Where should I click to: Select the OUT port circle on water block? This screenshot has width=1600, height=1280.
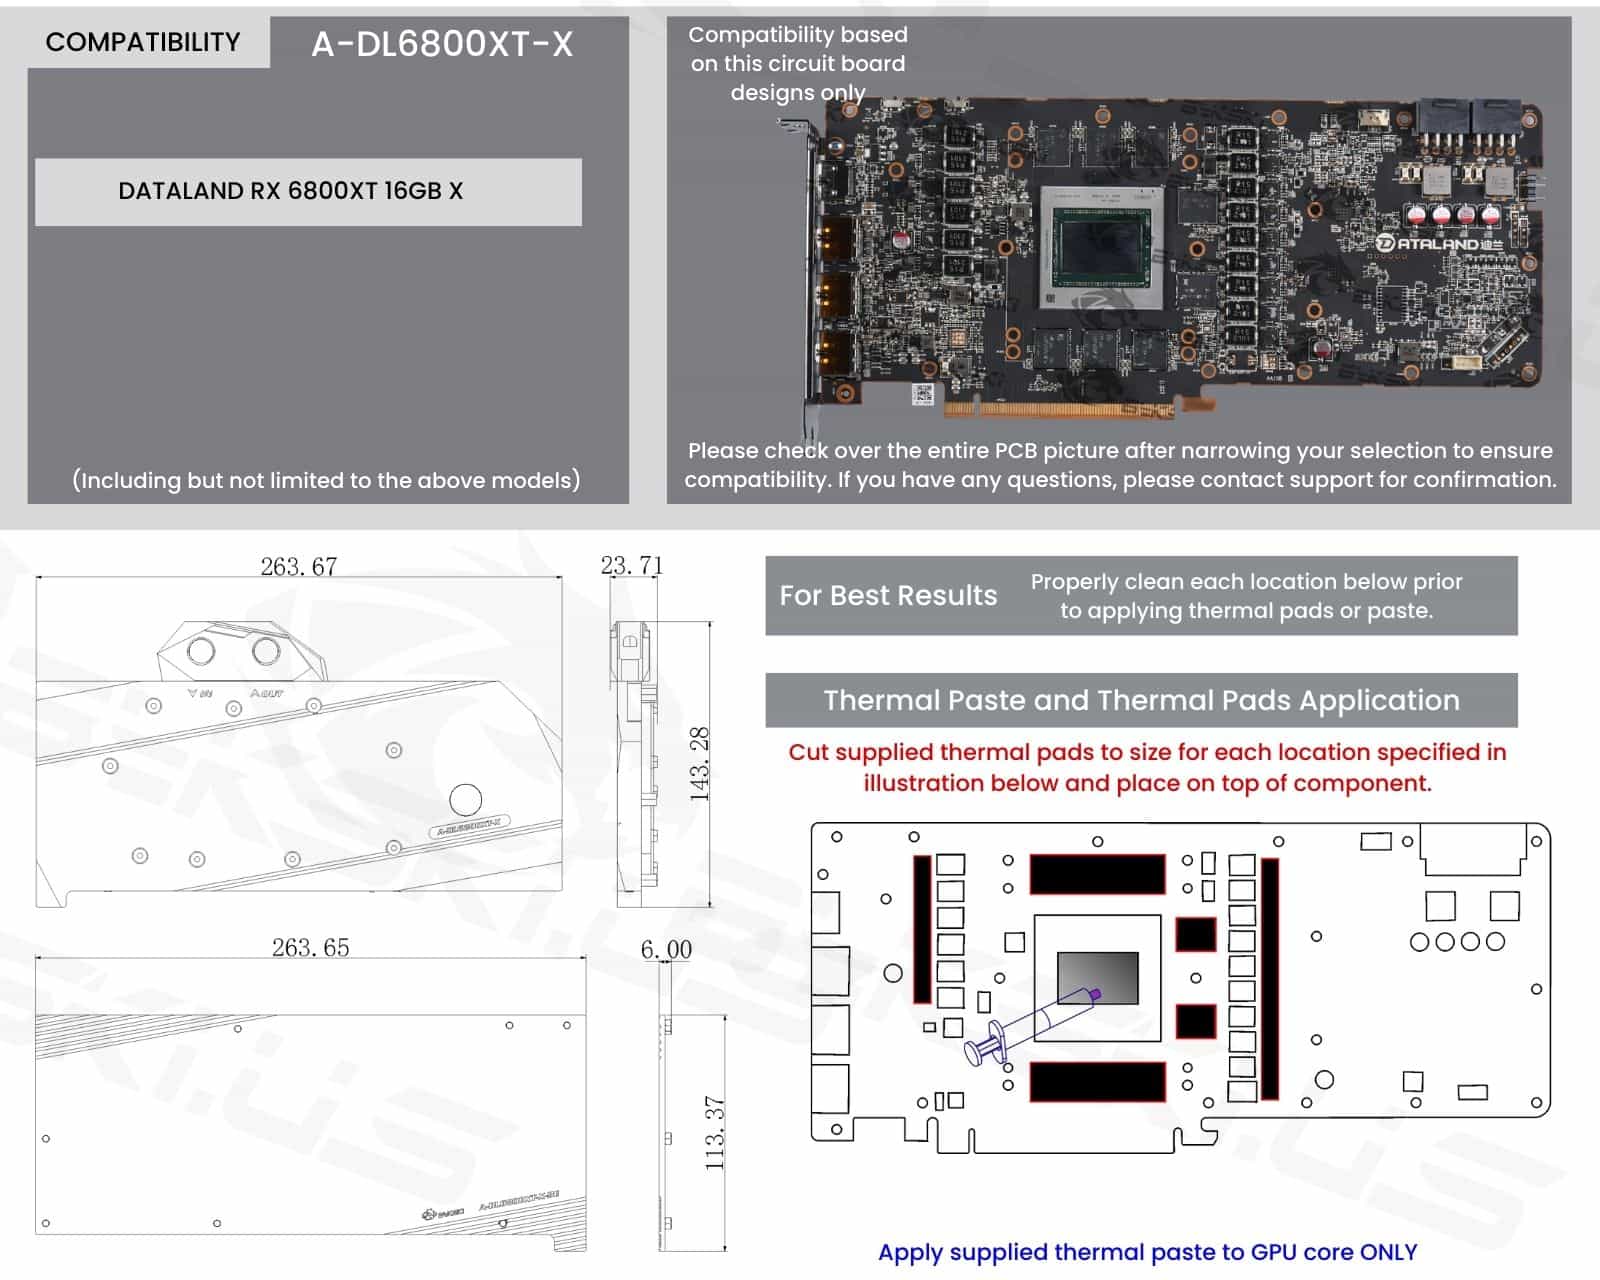coord(266,651)
